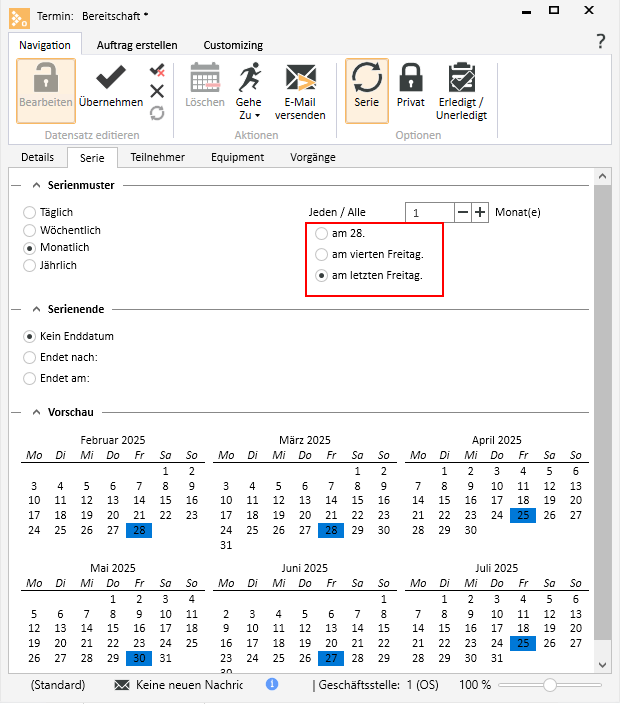Image resolution: width=620 pixels, height=704 pixels.
Task: Select 'Endet am:' radio button
Action: 30,378
